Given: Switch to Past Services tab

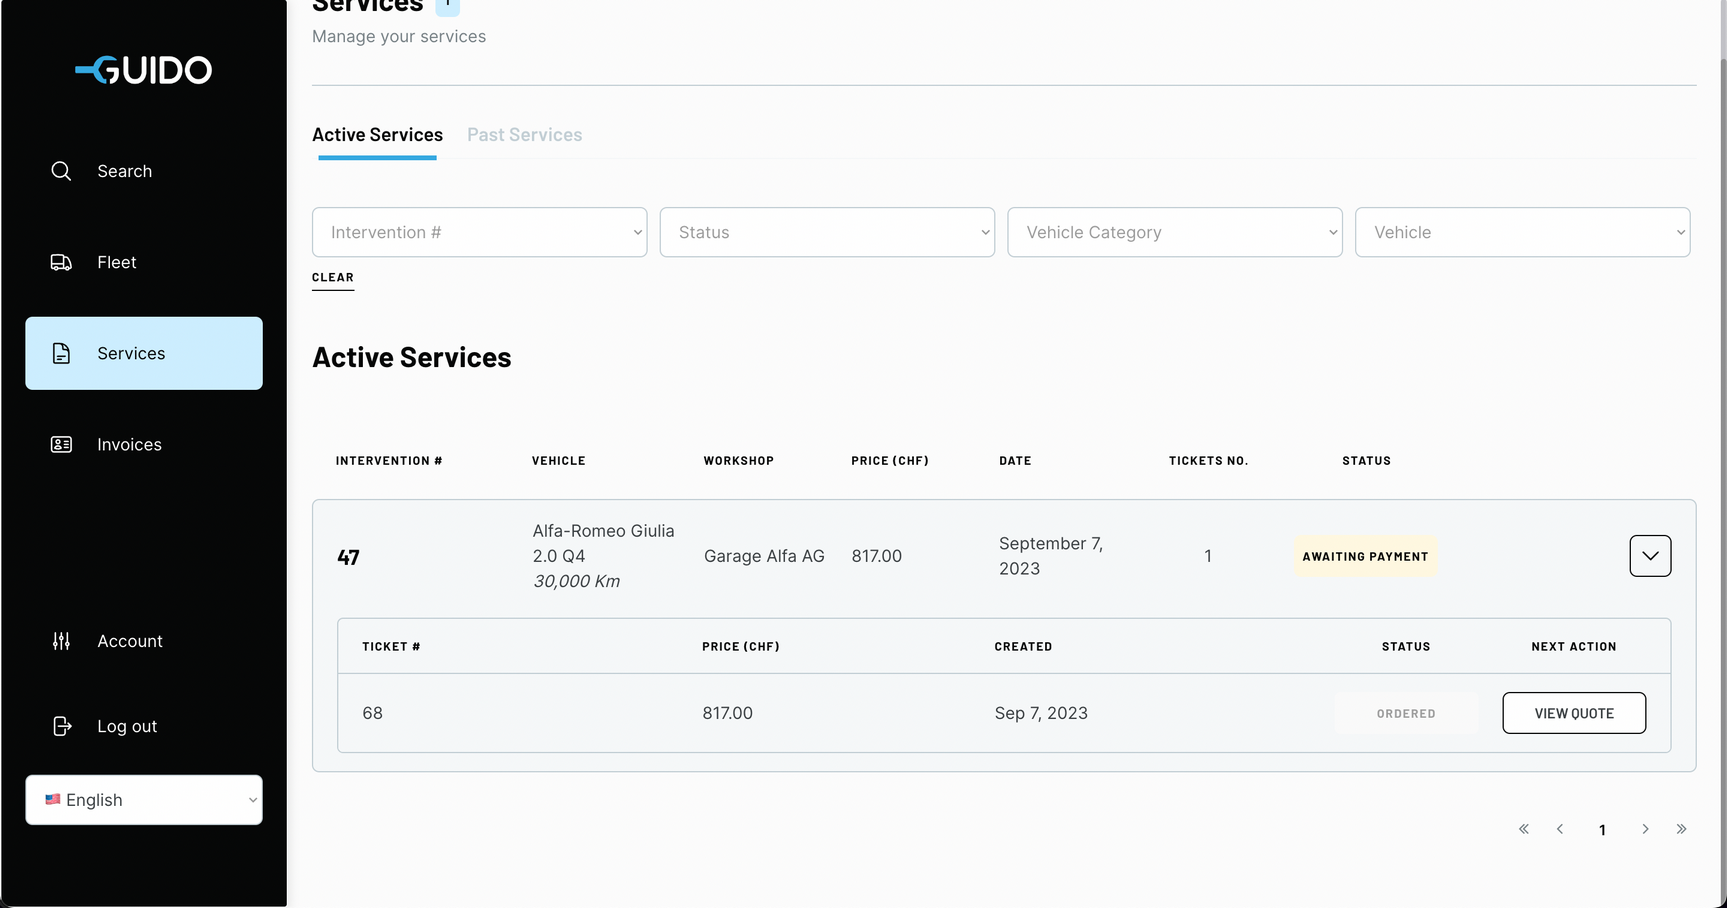Looking at the screenshot, I should (x=524, y=135).
